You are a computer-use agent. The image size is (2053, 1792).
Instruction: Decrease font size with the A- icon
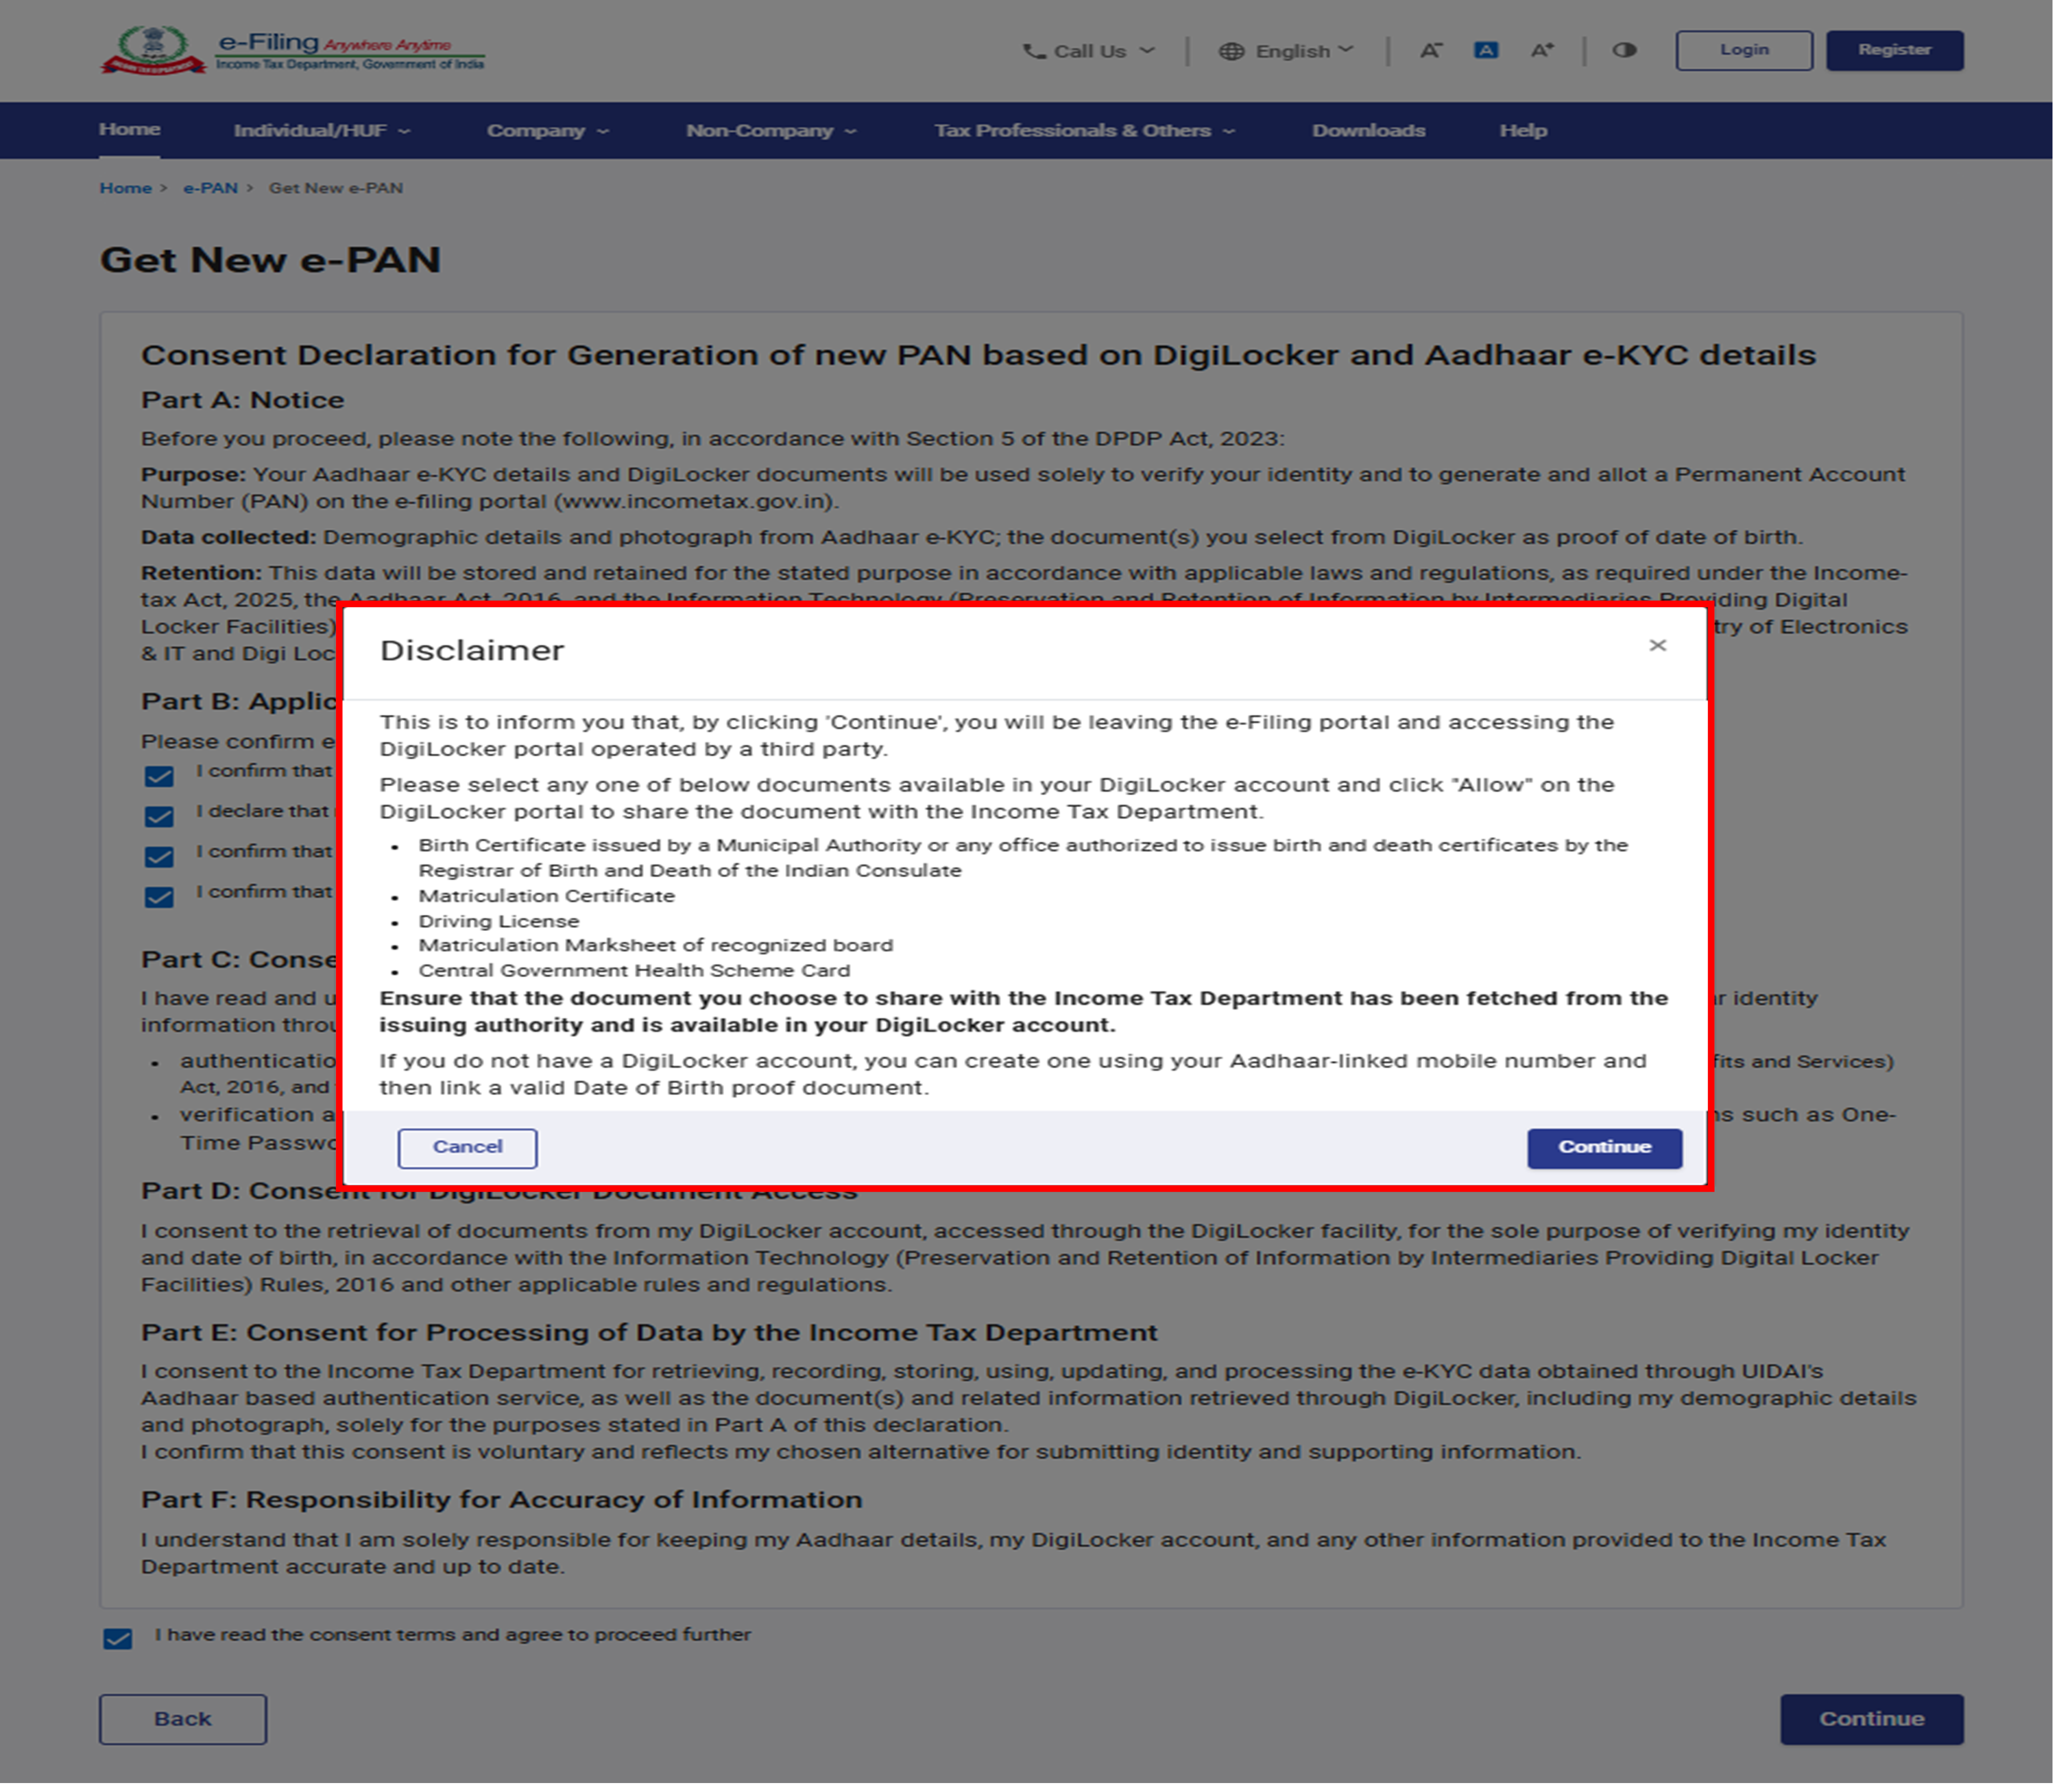[x=1431, y=50]
